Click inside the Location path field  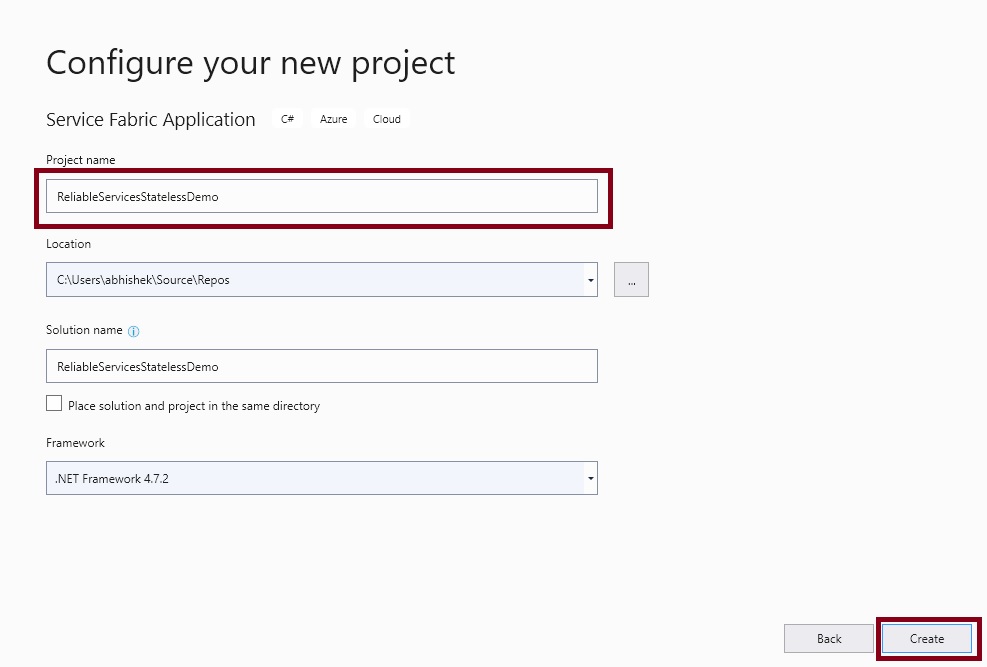(x=300, y=280)
